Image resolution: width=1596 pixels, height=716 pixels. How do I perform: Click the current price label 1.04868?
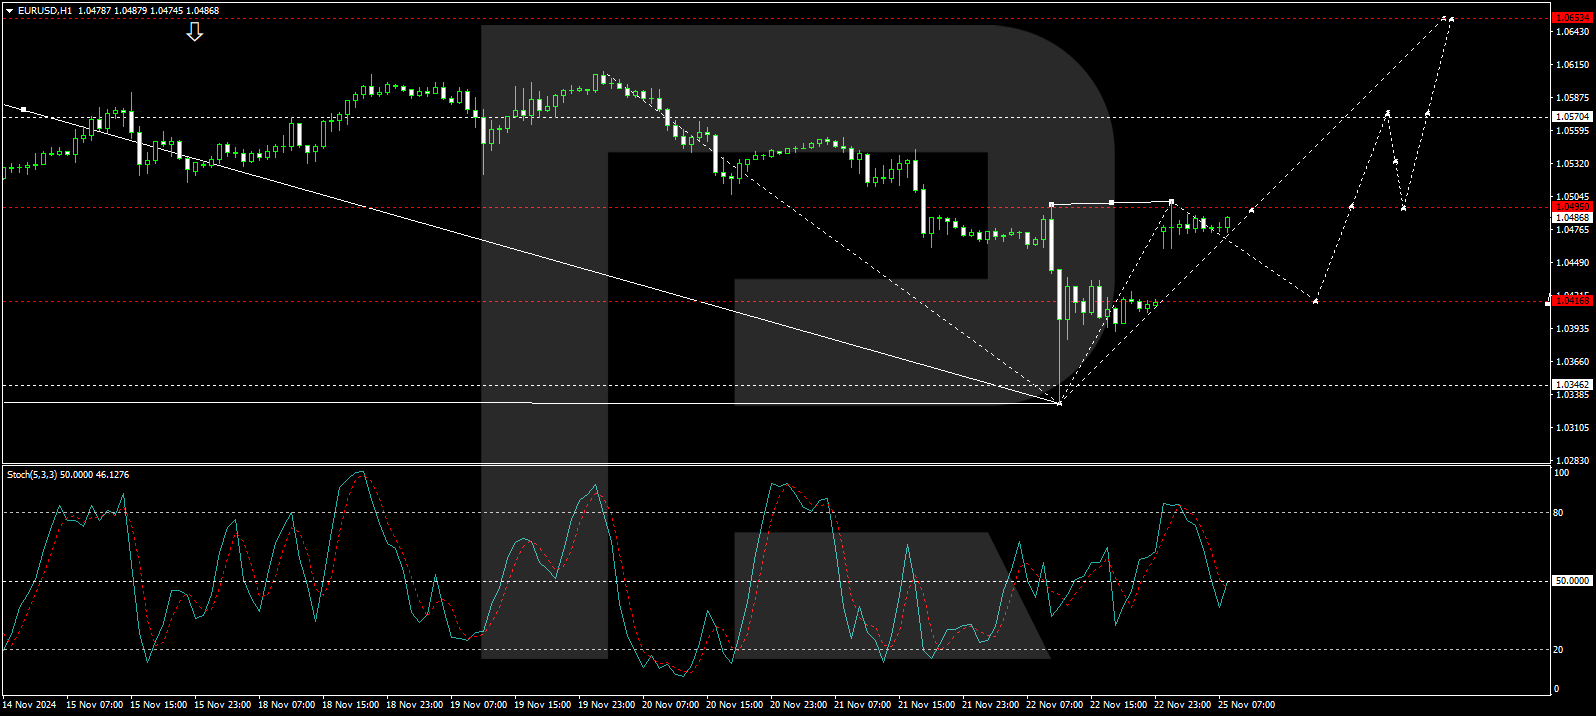pyautogui.click(x=1571, y=218)
